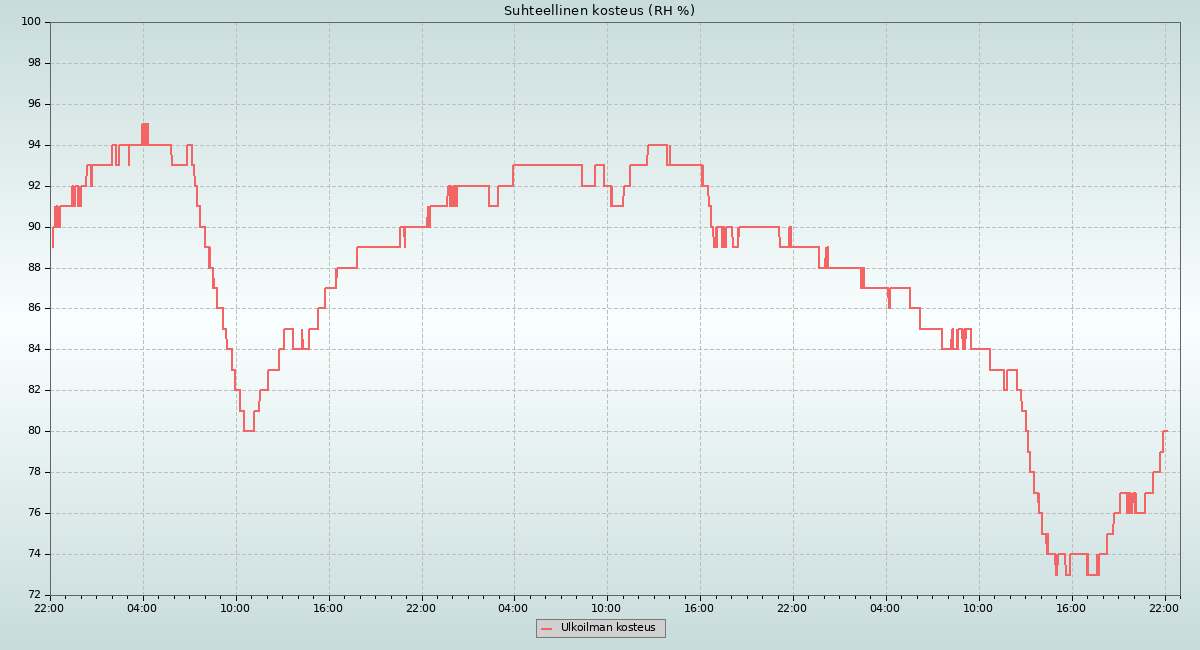1200x650 pixels.
Task: Click the first-day 80% trough on the line
Action: (x=248, y=431)
